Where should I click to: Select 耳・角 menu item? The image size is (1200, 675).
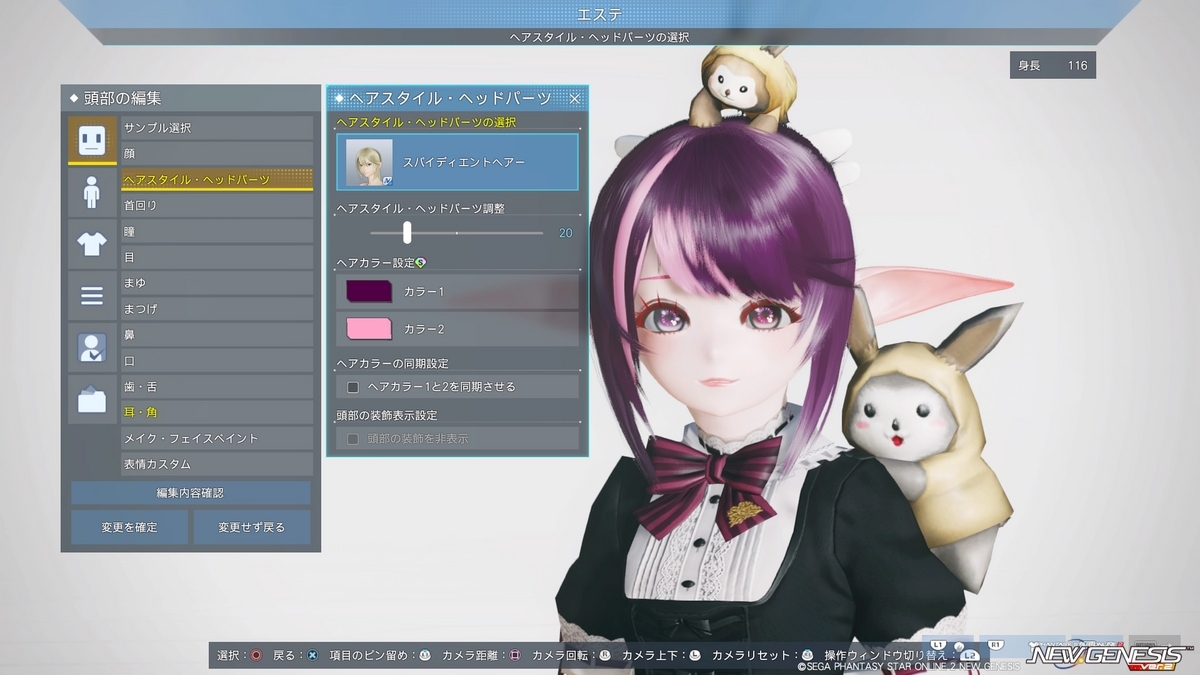[x=217, y=412]
